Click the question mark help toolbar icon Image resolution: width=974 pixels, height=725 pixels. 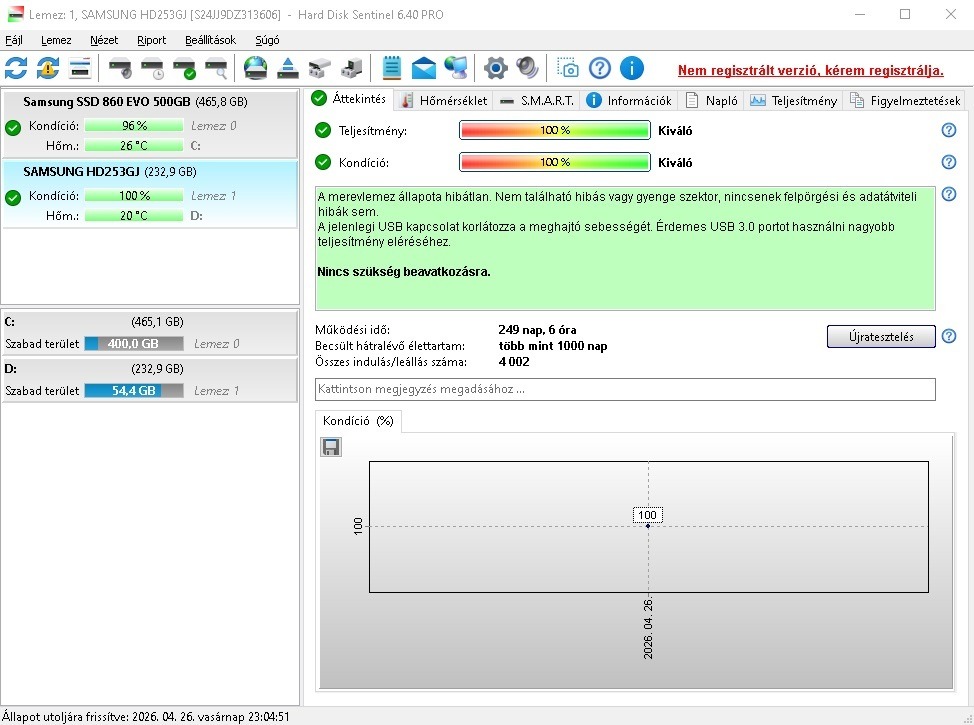599,68
